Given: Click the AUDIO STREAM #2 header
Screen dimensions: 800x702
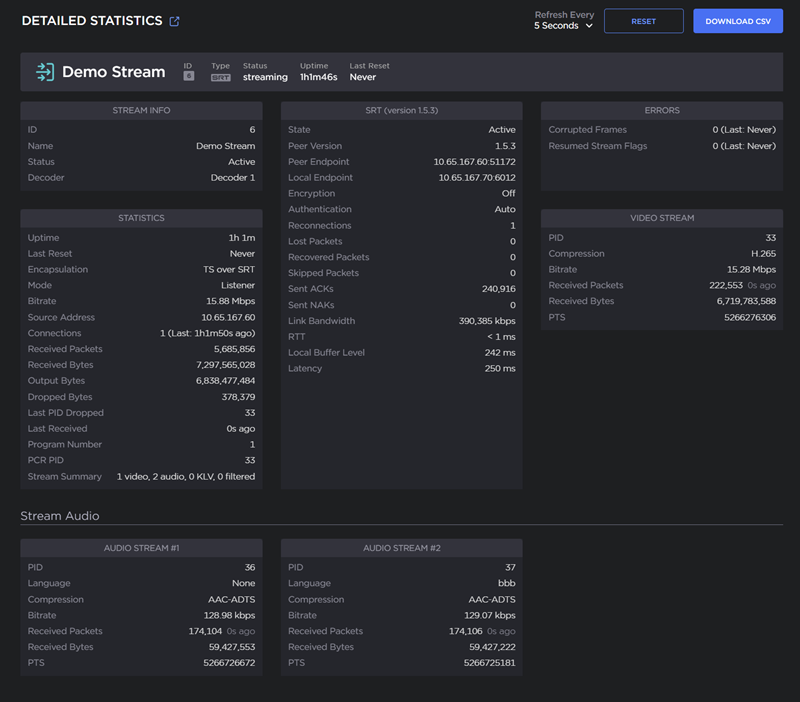Looking at the screenshot, I should [401, 548].
